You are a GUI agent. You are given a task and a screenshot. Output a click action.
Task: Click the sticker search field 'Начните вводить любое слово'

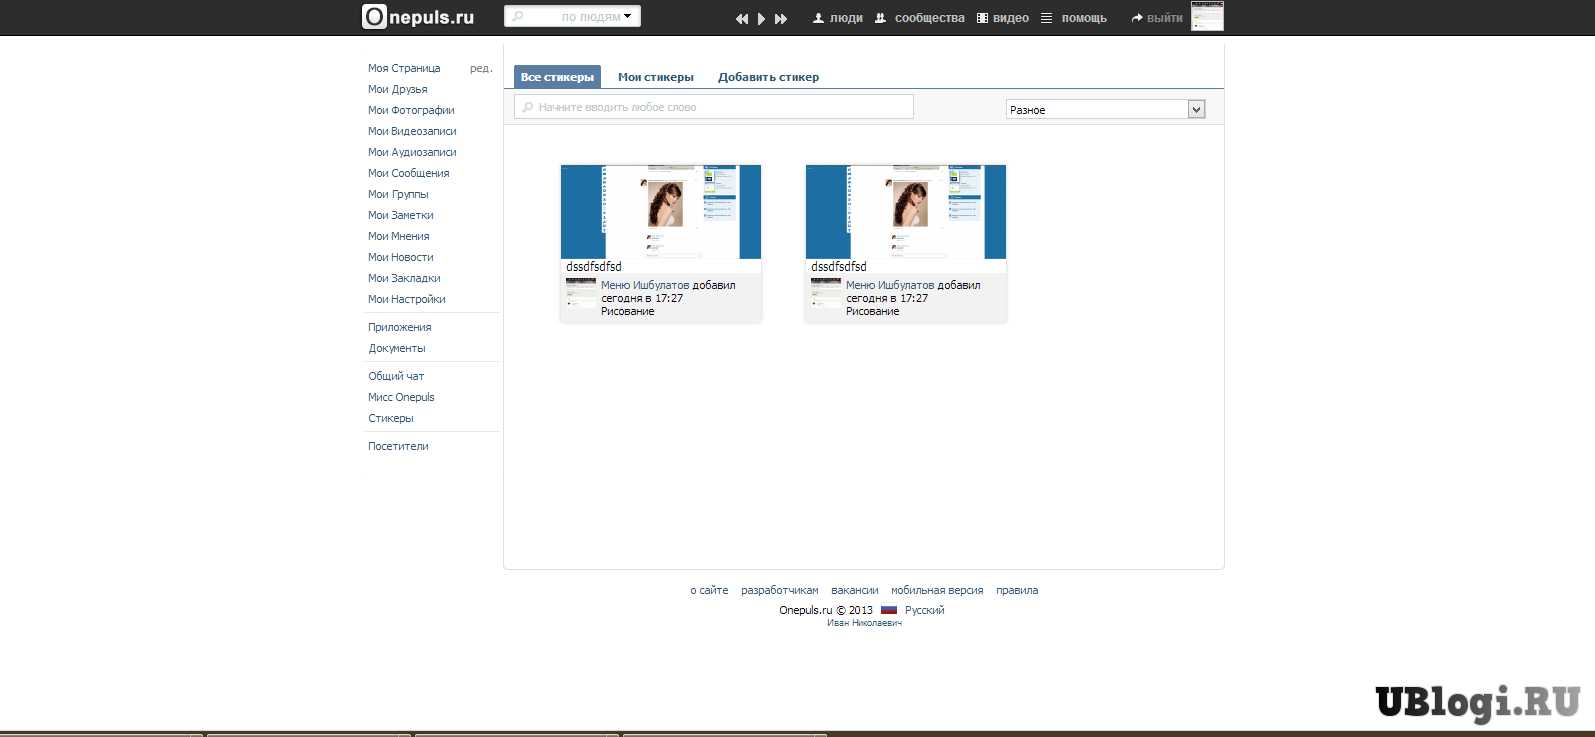(714, 107)
